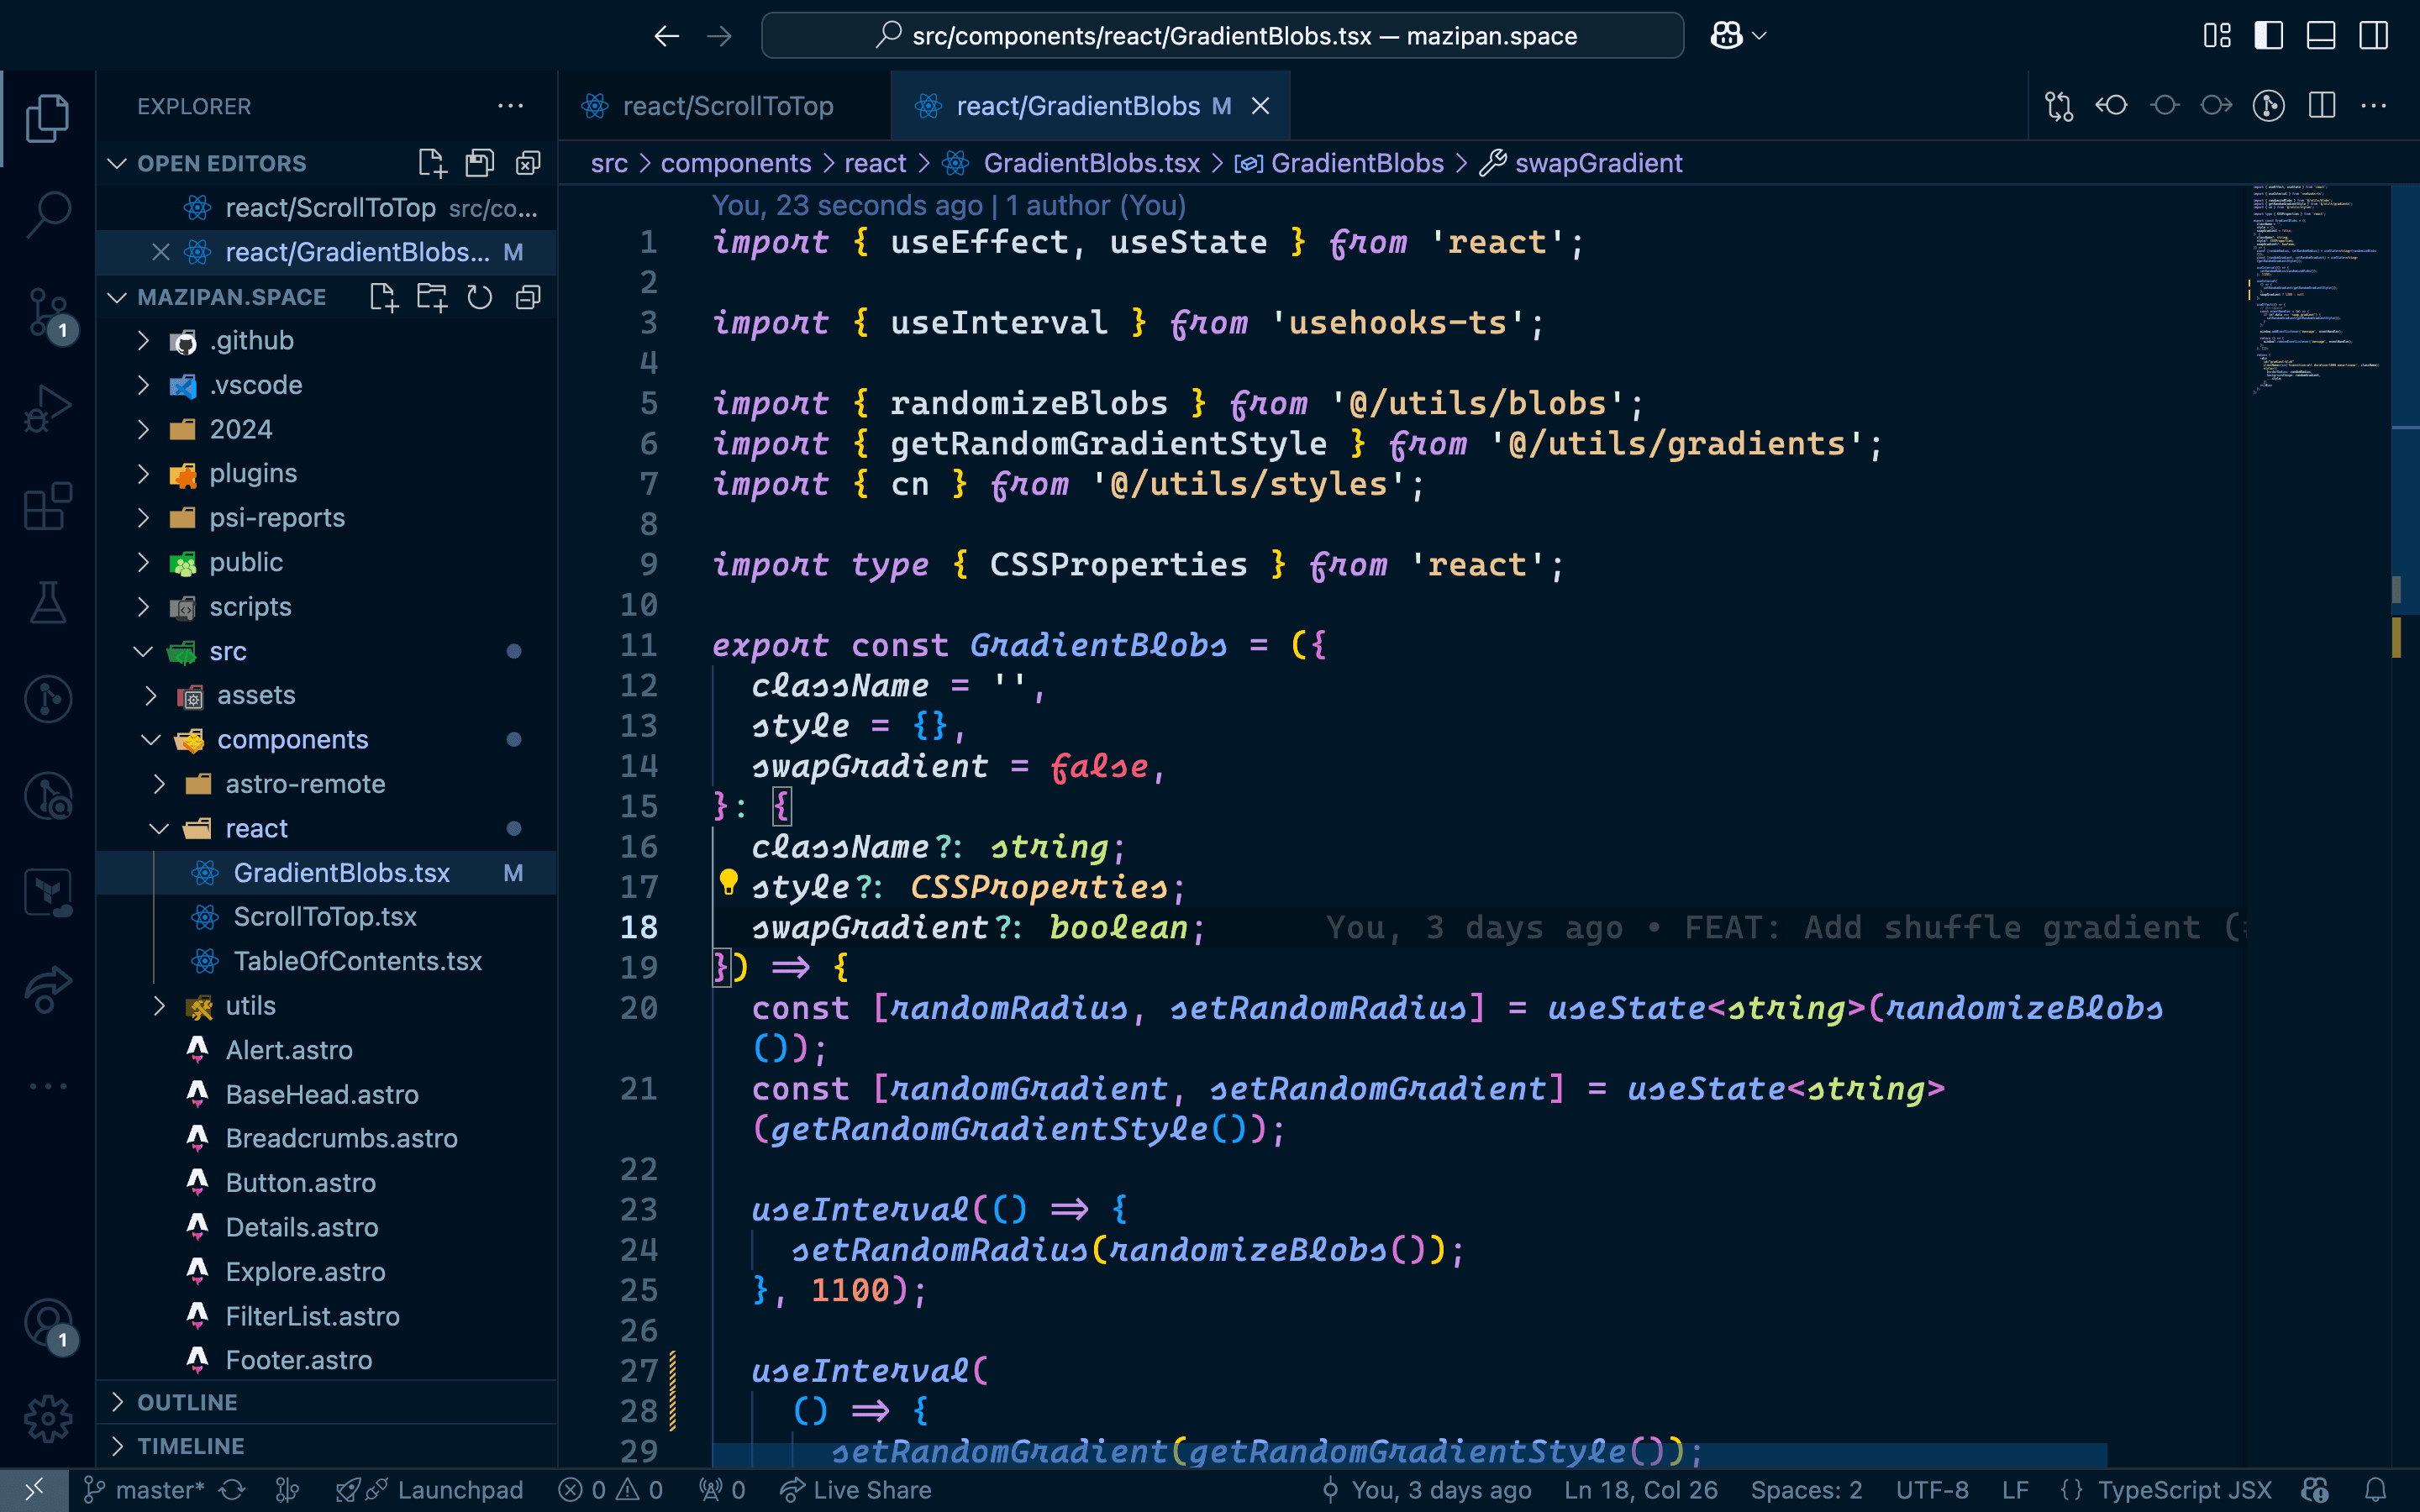Screen dimensions: 2420x1512
Task: Expand the OUTLINE section
Action: [x=187, y=1402]
